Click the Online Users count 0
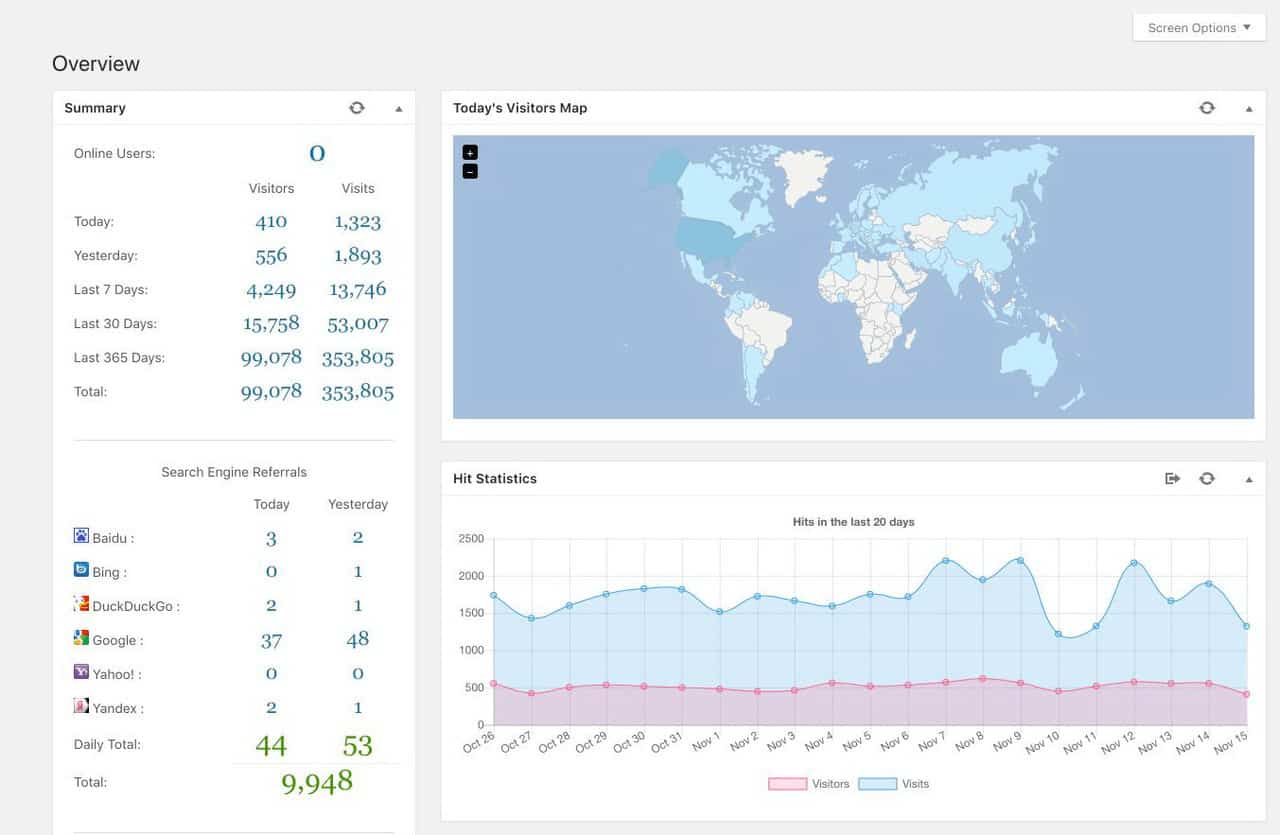 coord(317,153)
